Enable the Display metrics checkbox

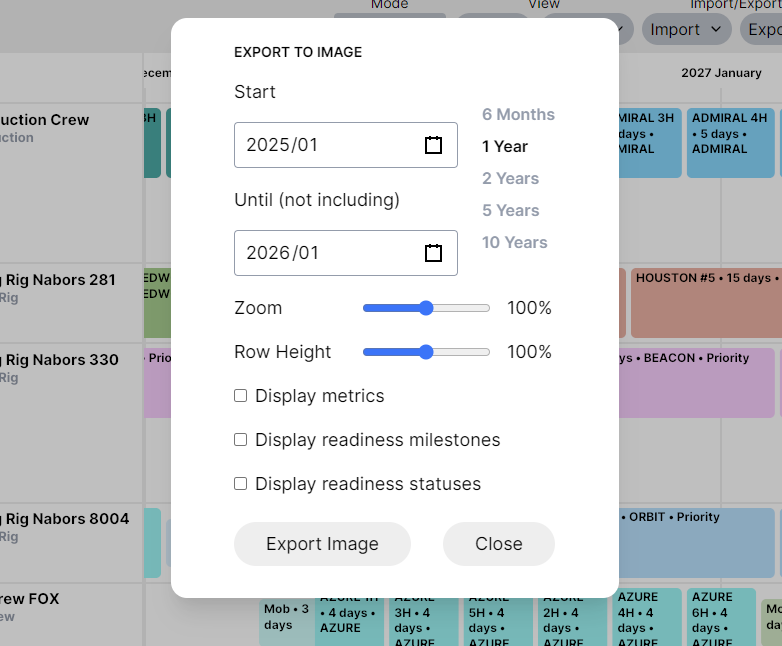240,396
